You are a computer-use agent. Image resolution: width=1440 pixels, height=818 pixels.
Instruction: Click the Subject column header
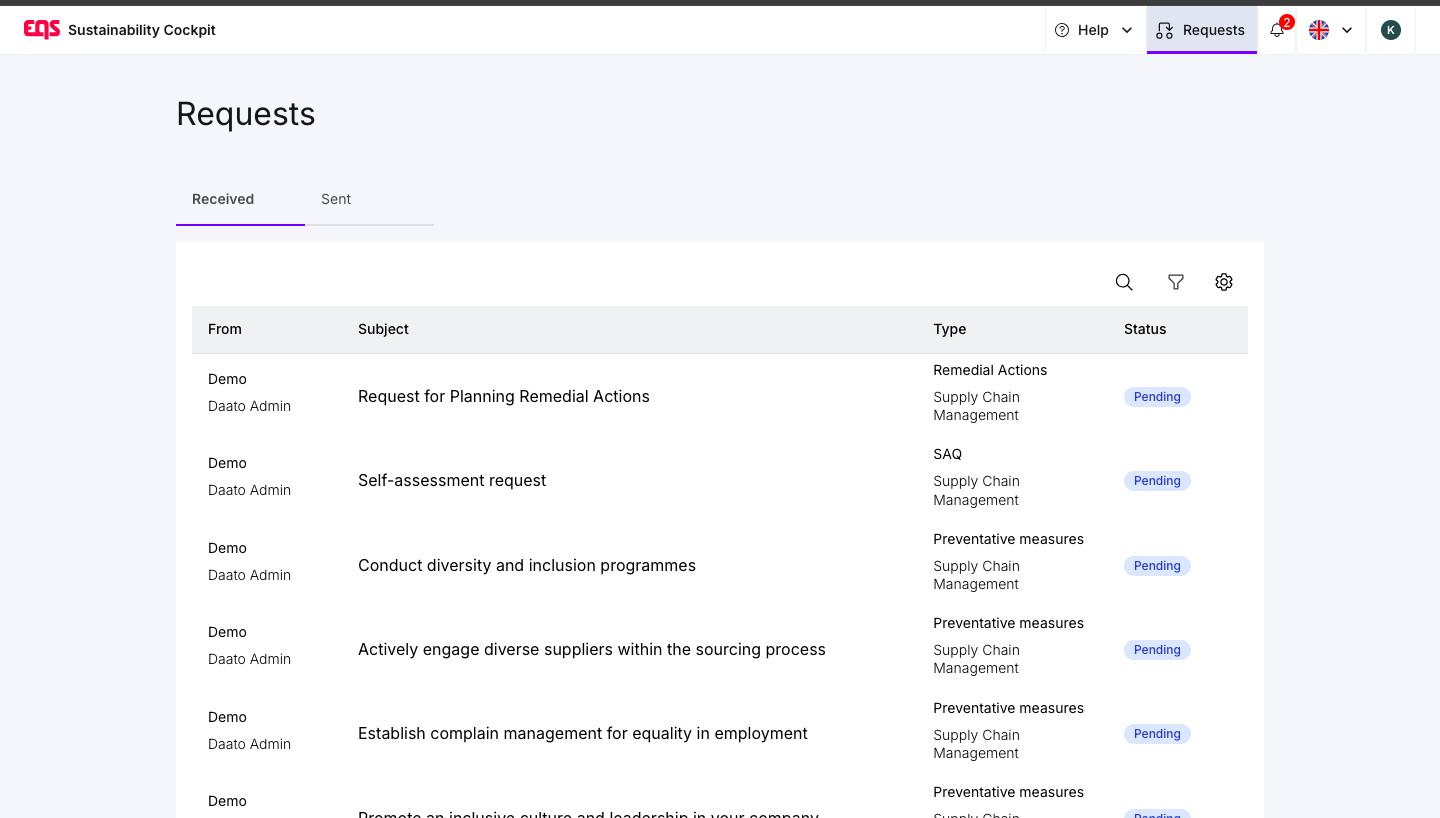(x=383, y=329)
